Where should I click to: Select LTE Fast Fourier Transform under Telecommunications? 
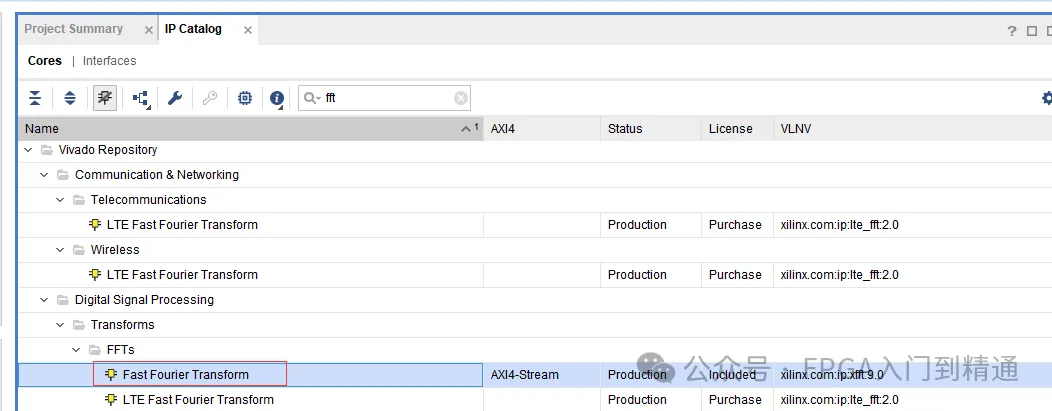(x=535, y=225)
